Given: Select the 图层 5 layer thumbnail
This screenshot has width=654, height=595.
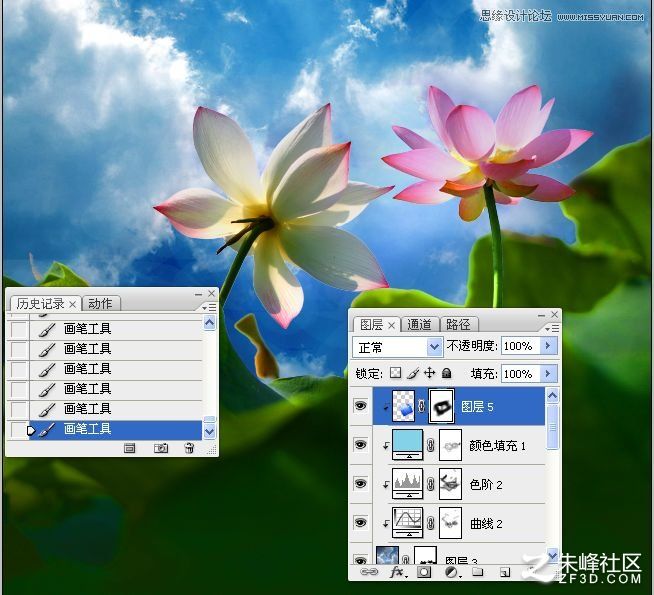Looking at the screenshot, I should pyautogui.click(x=403, y=406).
